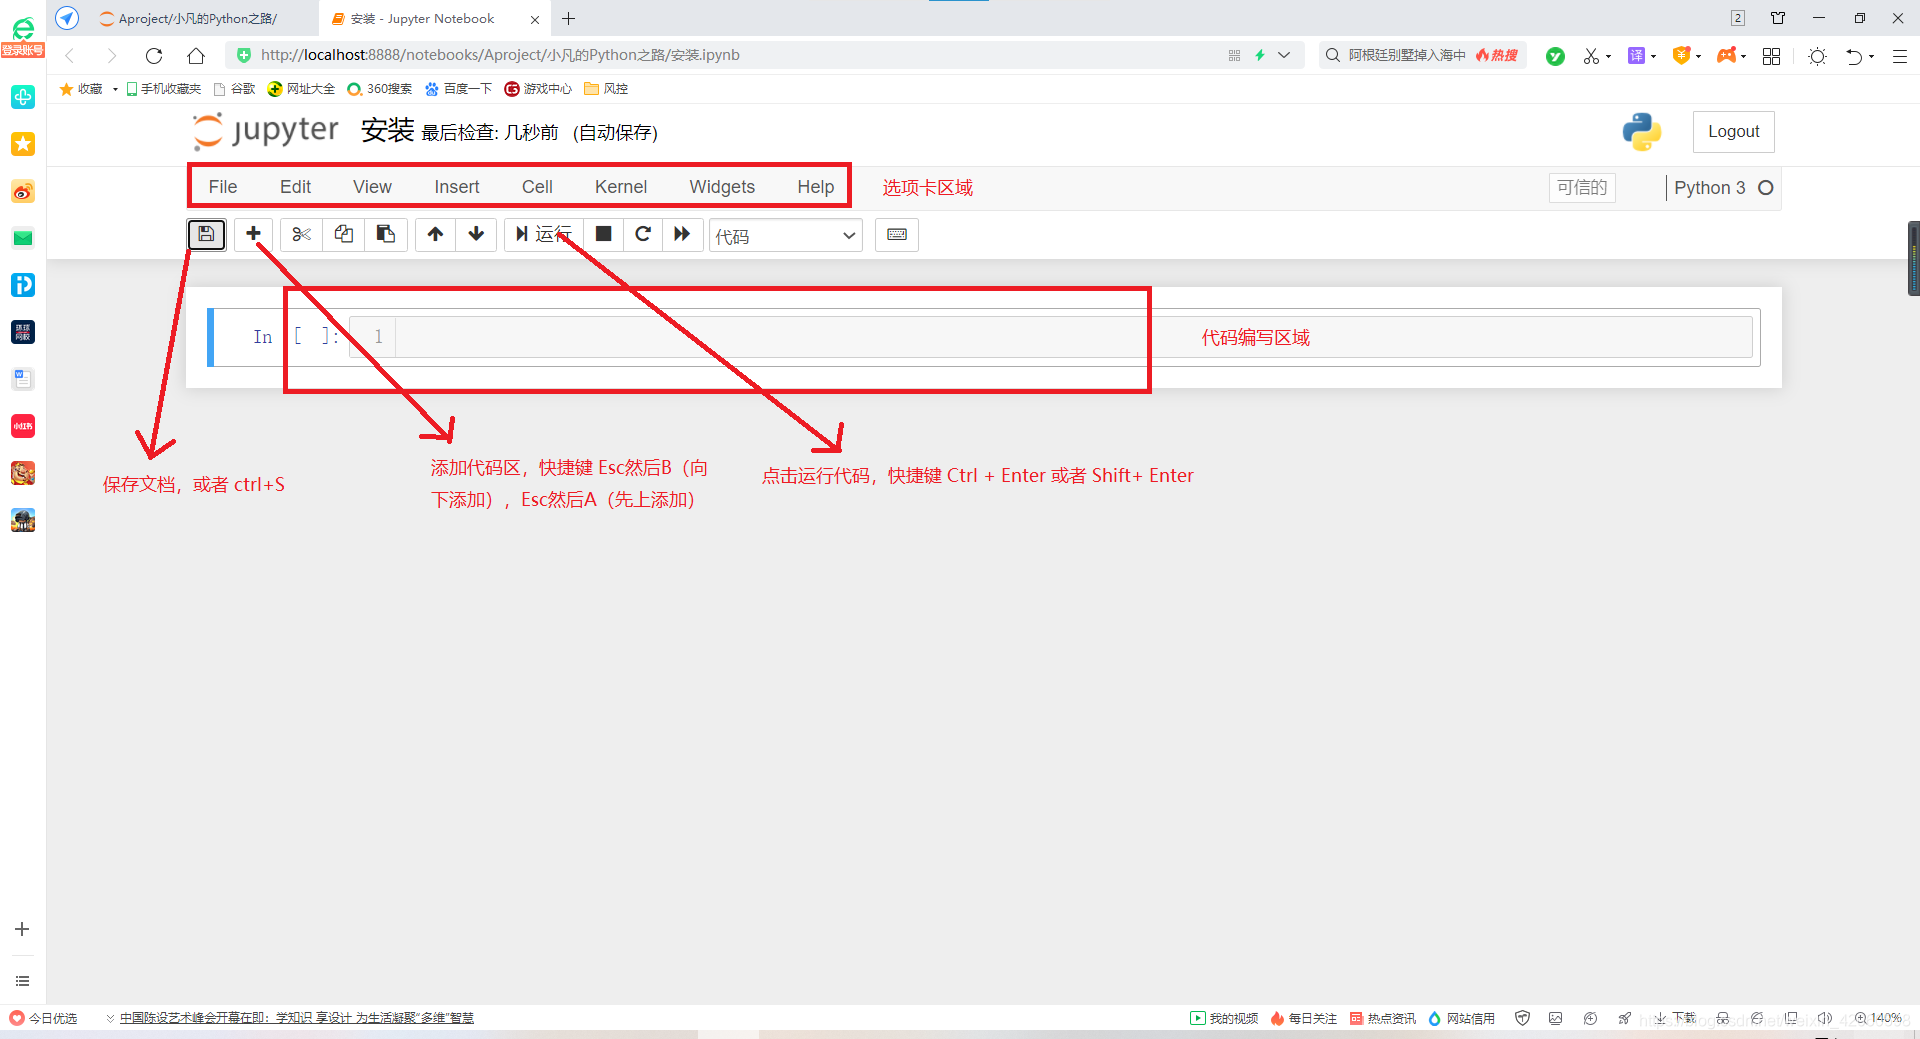Open the Edit menu

(295, 187)
